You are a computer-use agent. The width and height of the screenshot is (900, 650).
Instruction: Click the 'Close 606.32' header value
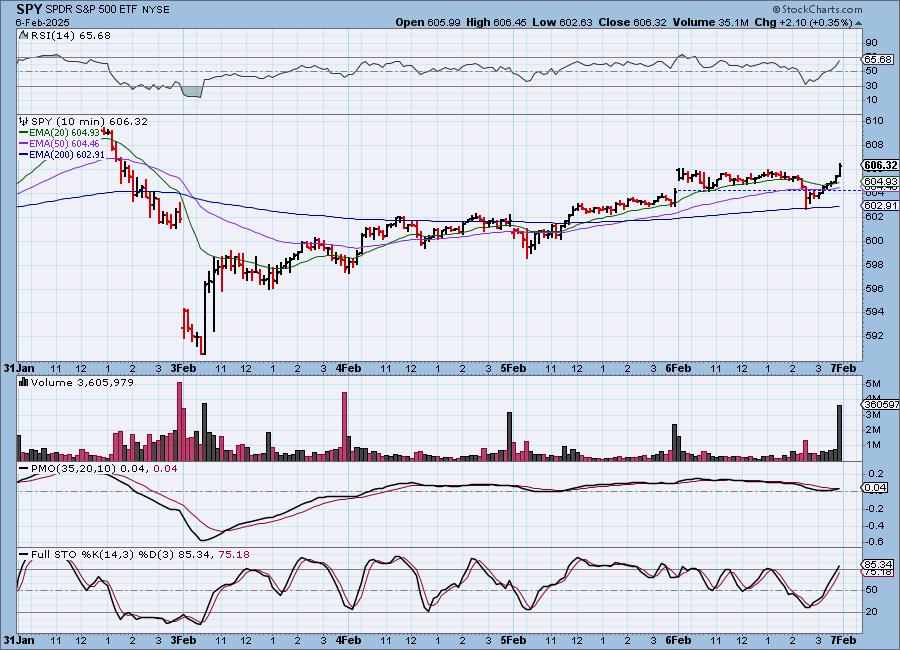(633, 22)
